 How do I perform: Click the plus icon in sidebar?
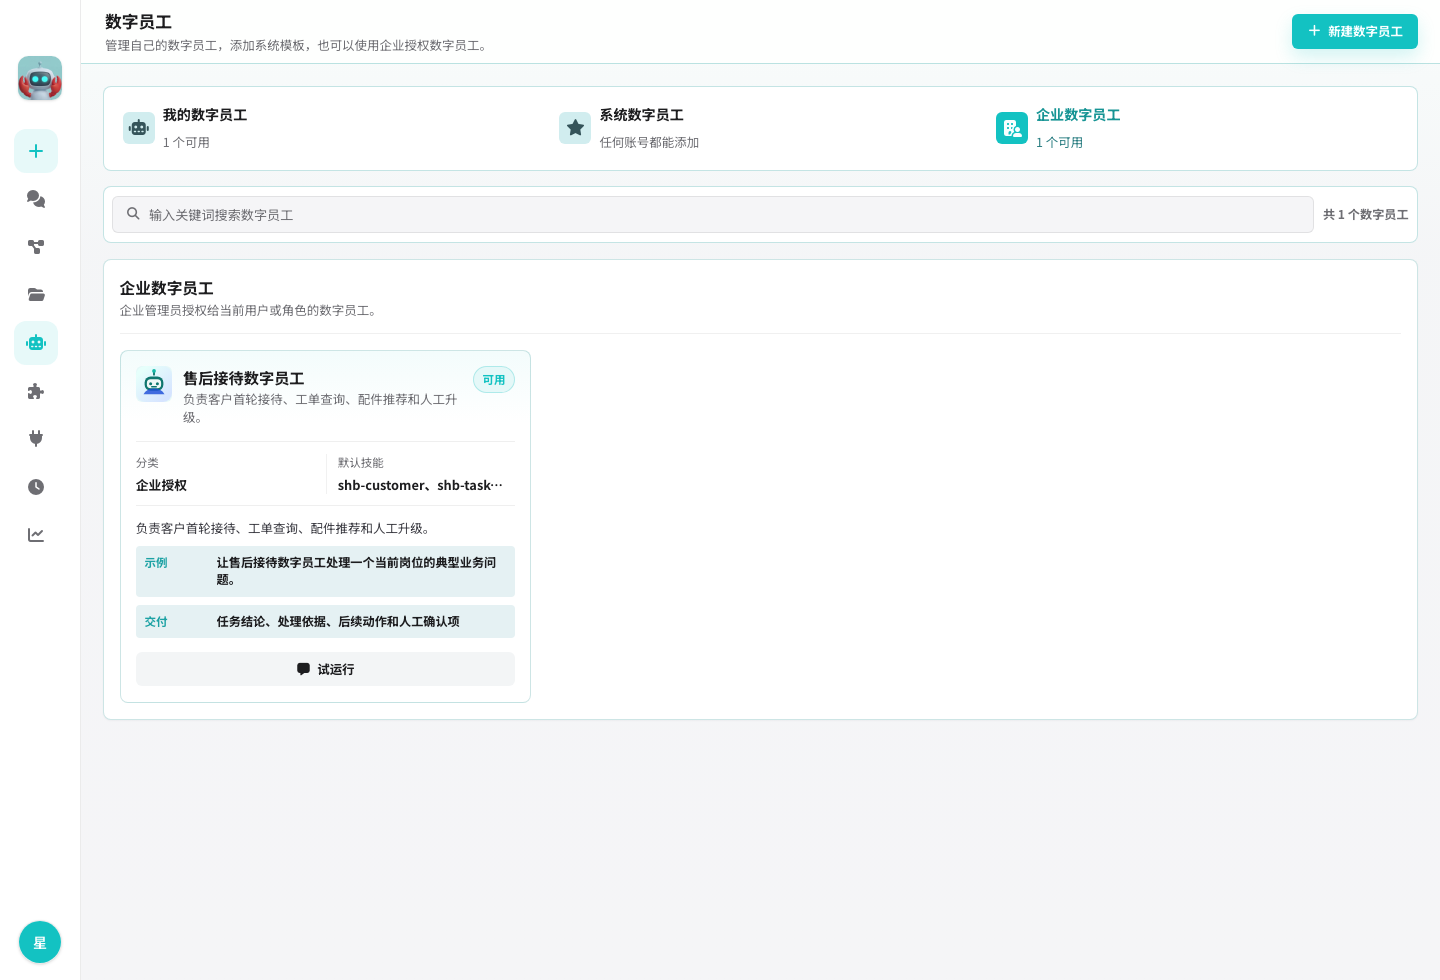click(36, 151)
